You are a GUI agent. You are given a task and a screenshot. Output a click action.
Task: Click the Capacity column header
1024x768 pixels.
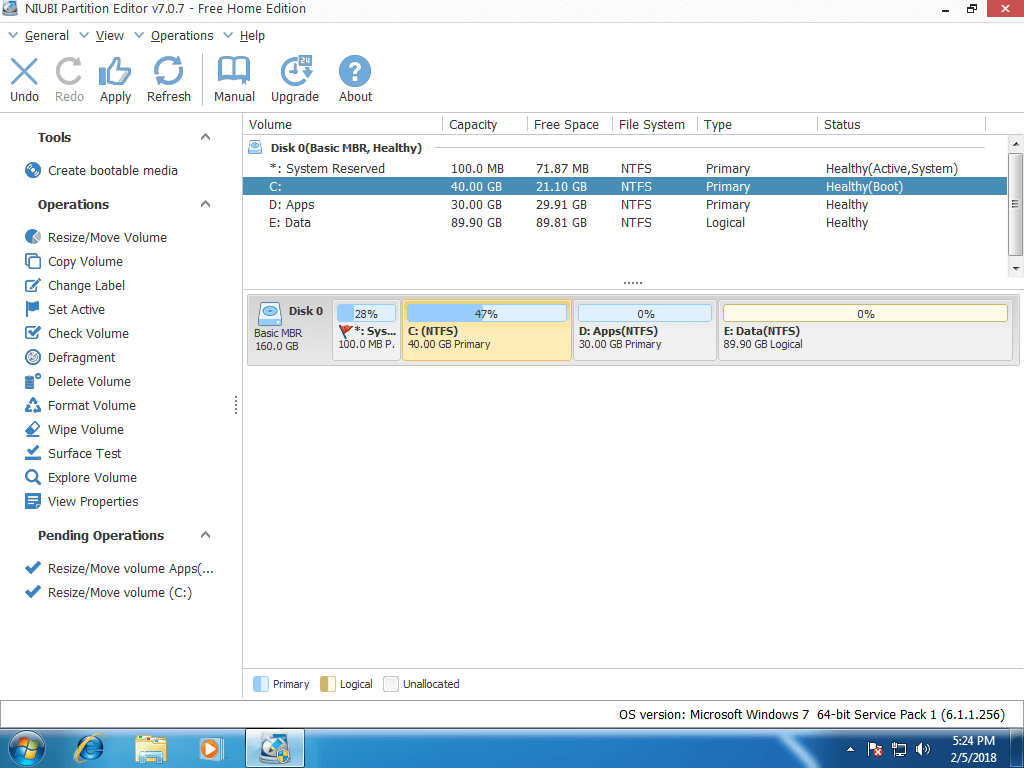[485, 125]
